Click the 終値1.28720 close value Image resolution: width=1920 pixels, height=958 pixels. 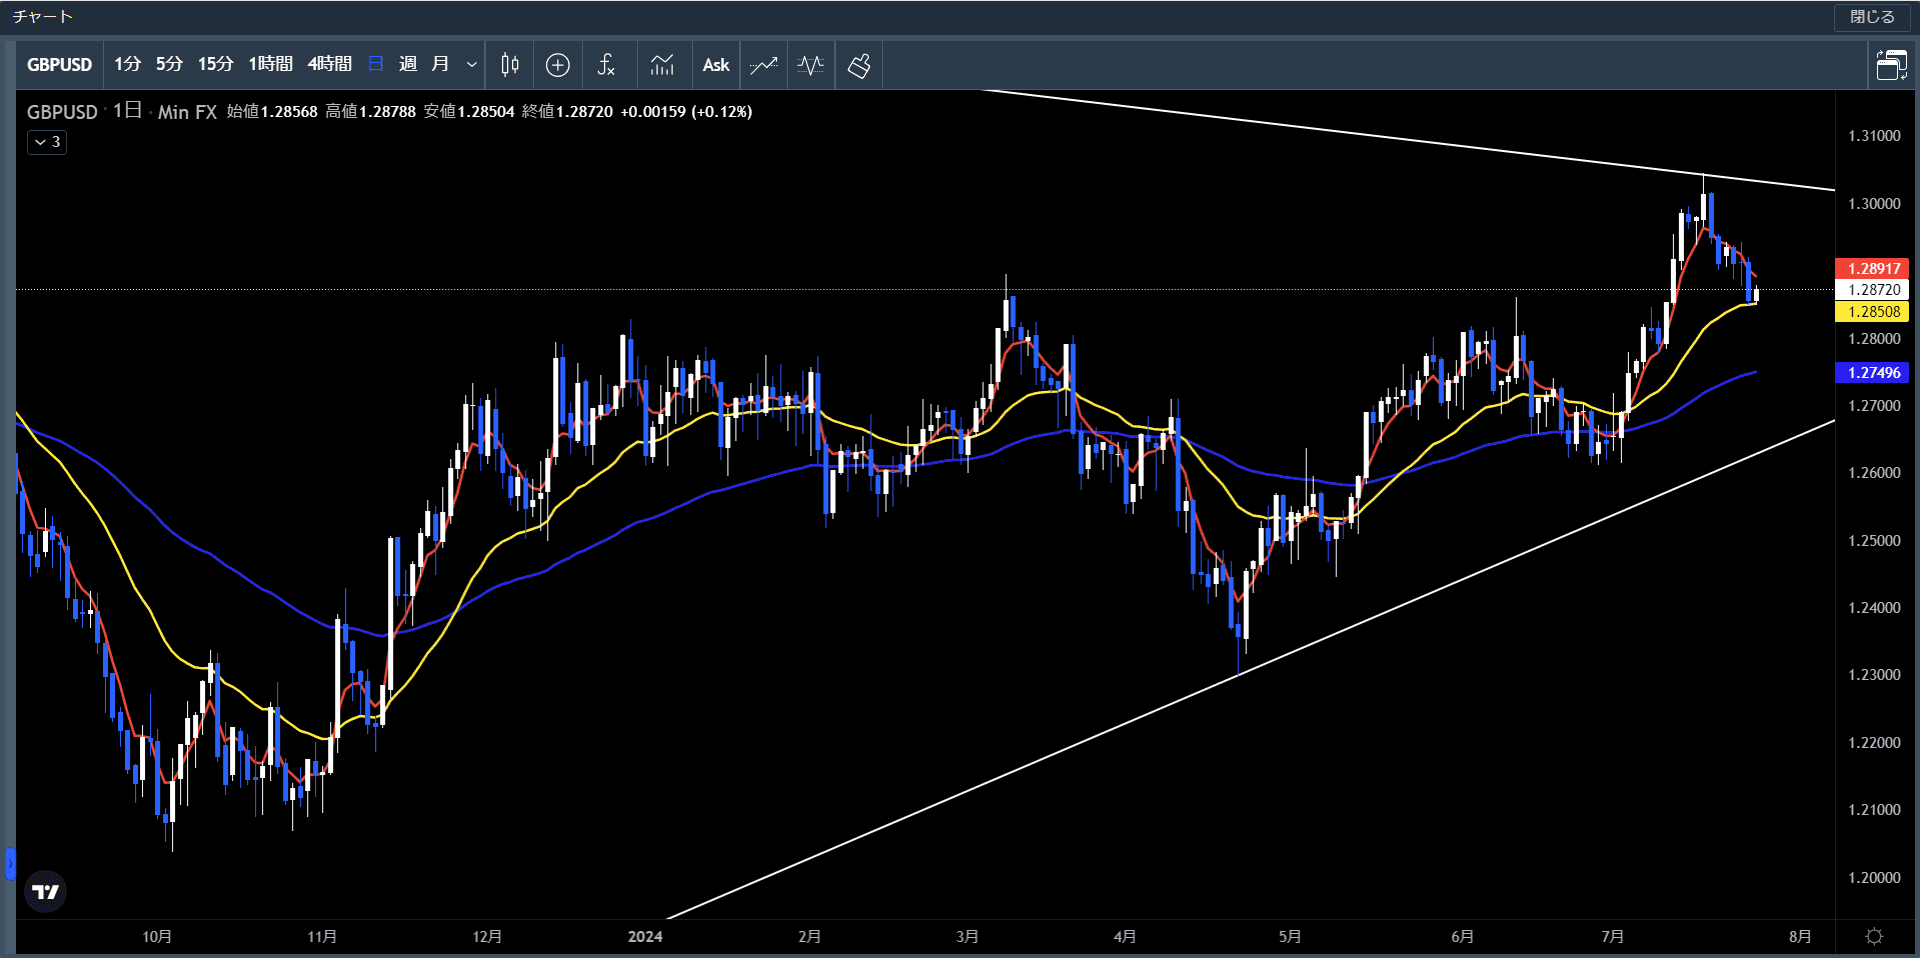coord(567,112)
